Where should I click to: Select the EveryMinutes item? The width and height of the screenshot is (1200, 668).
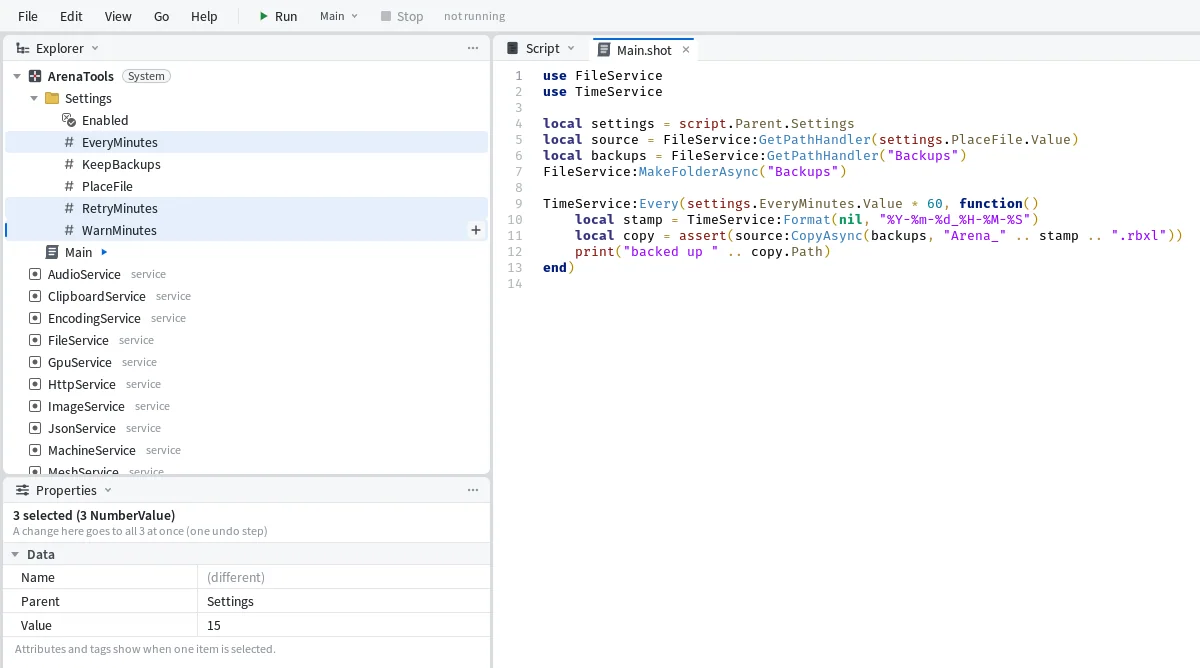point(246,142)
